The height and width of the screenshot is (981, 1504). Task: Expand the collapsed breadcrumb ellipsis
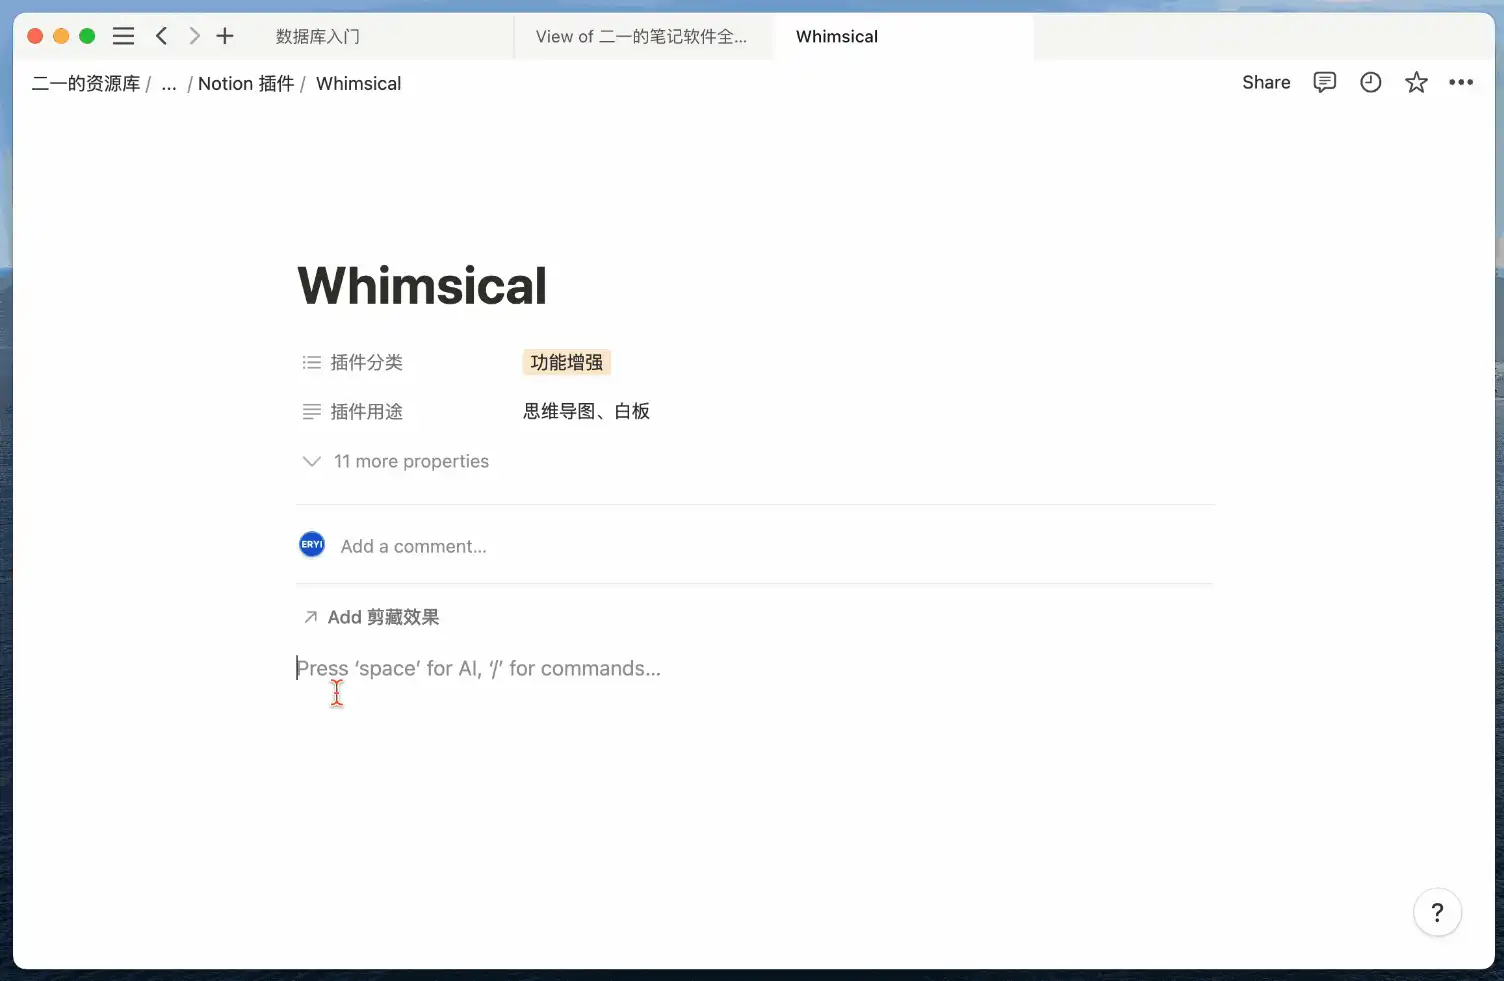(169, 84)
